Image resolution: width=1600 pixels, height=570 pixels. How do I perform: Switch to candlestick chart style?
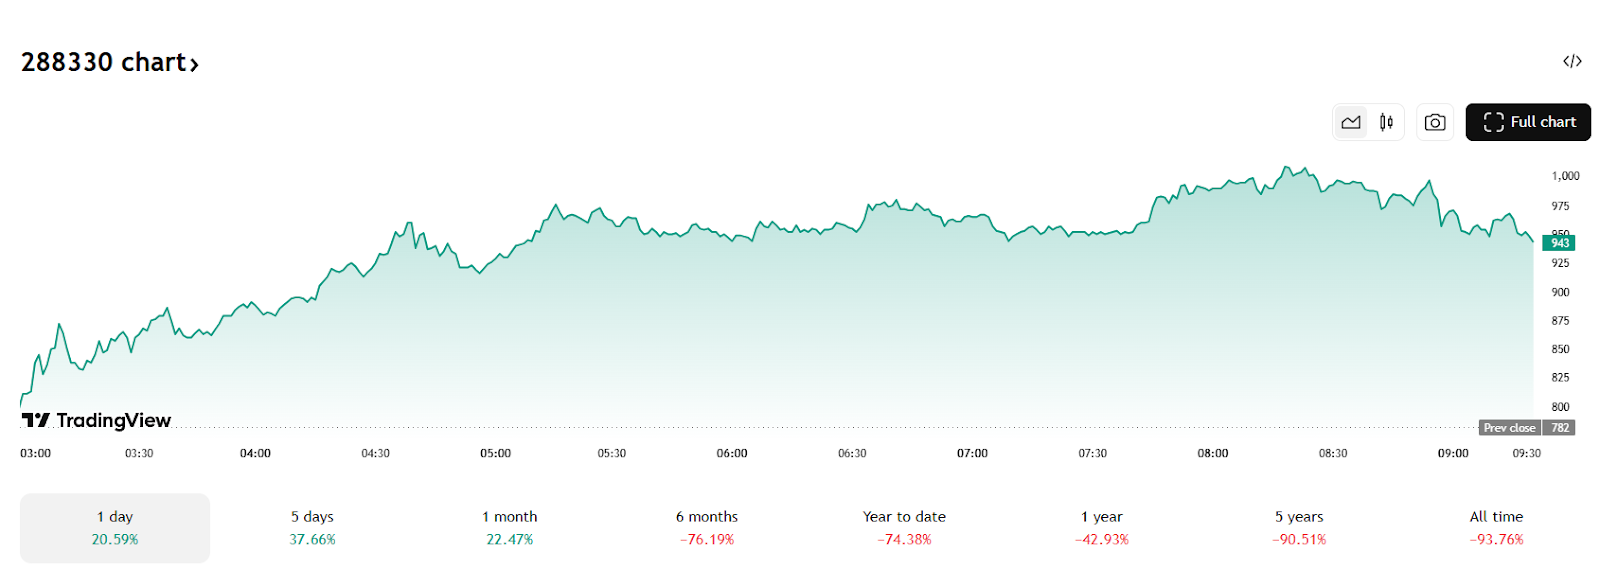(x=1386, y=122)
